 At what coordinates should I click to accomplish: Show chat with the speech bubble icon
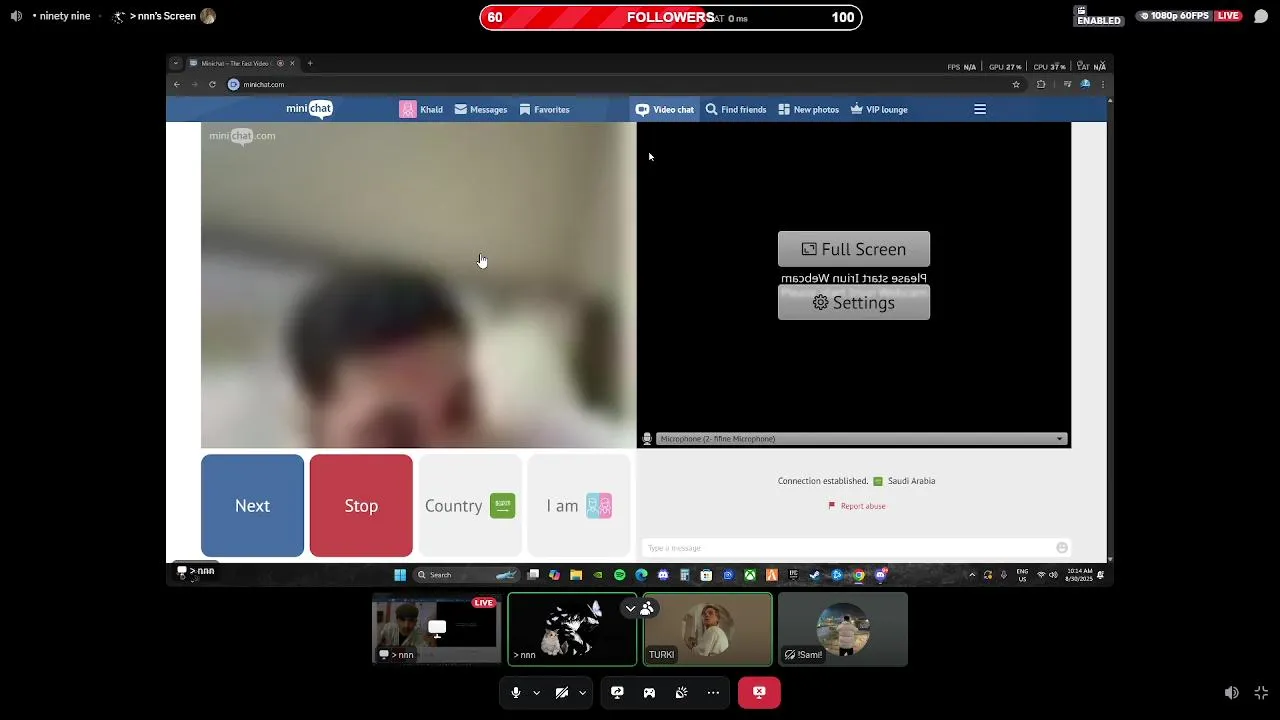(x=1261, y=16)
